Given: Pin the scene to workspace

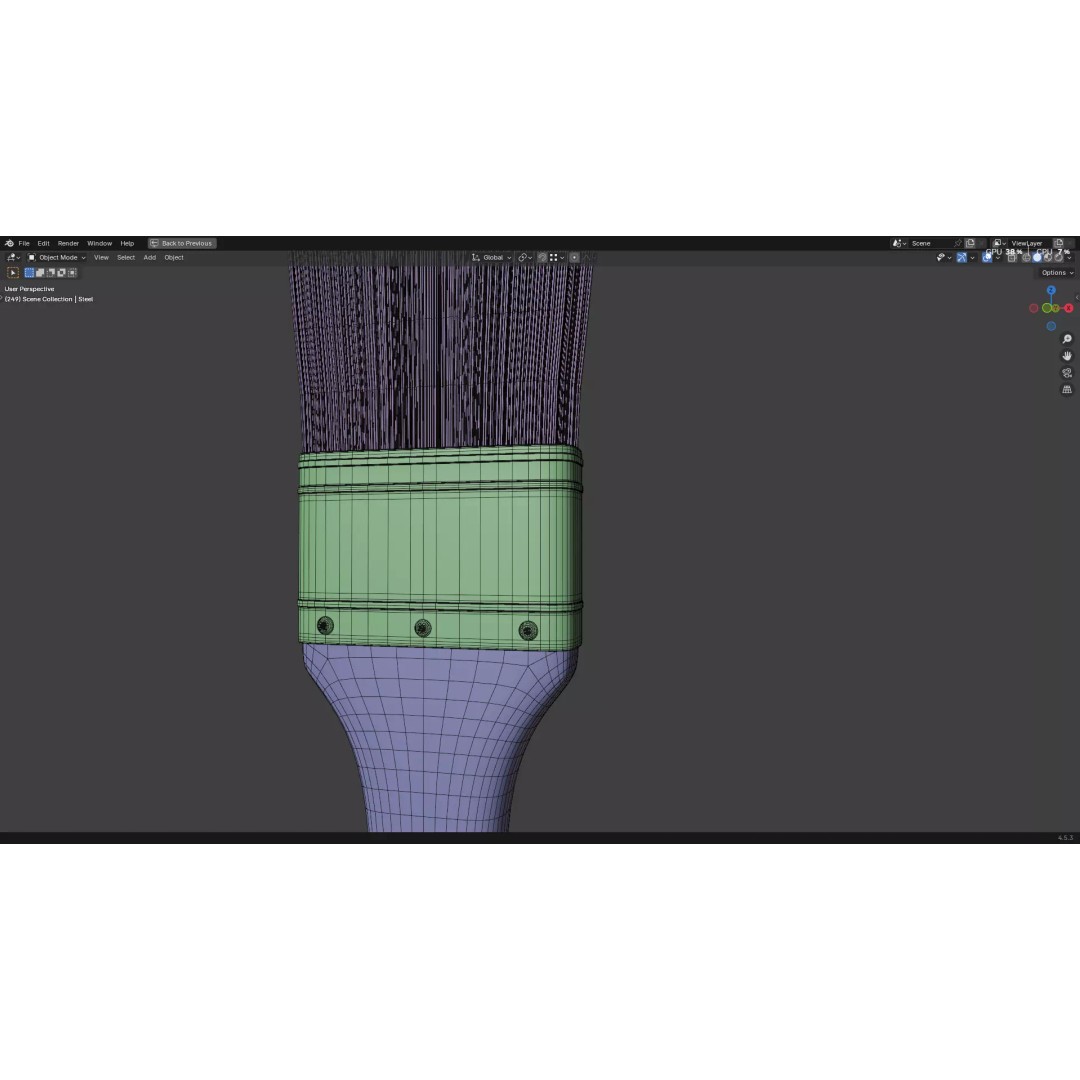Looking at the screenshot, I should 957,243.
